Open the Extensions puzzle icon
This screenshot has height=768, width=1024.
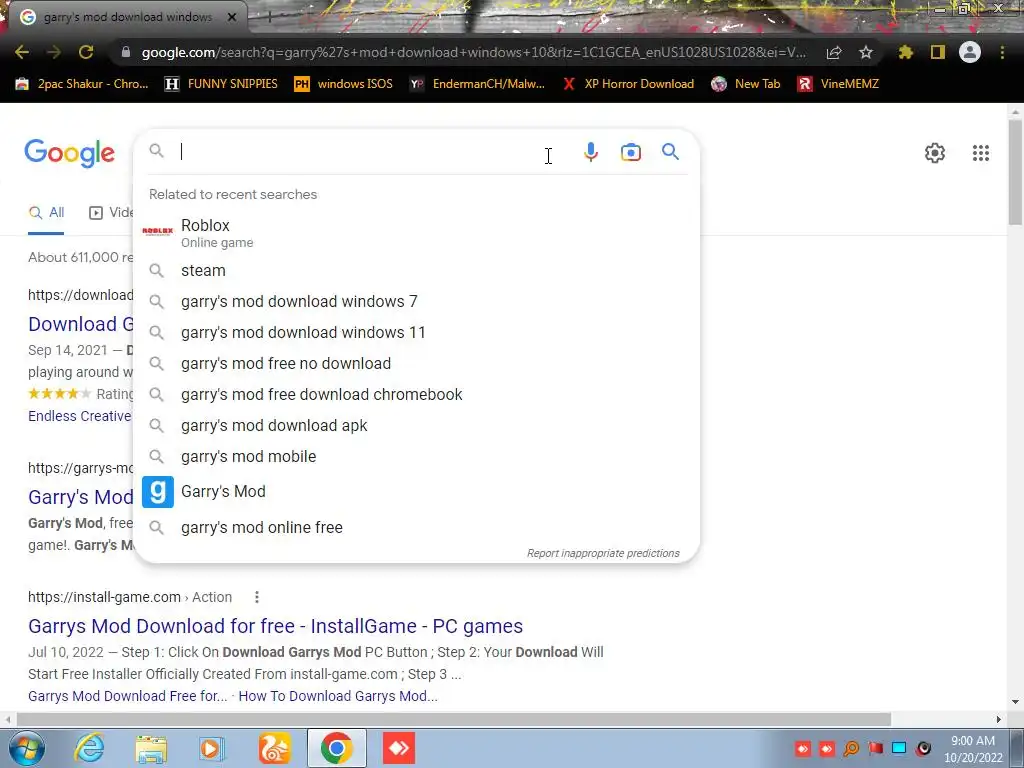point(905,52)
